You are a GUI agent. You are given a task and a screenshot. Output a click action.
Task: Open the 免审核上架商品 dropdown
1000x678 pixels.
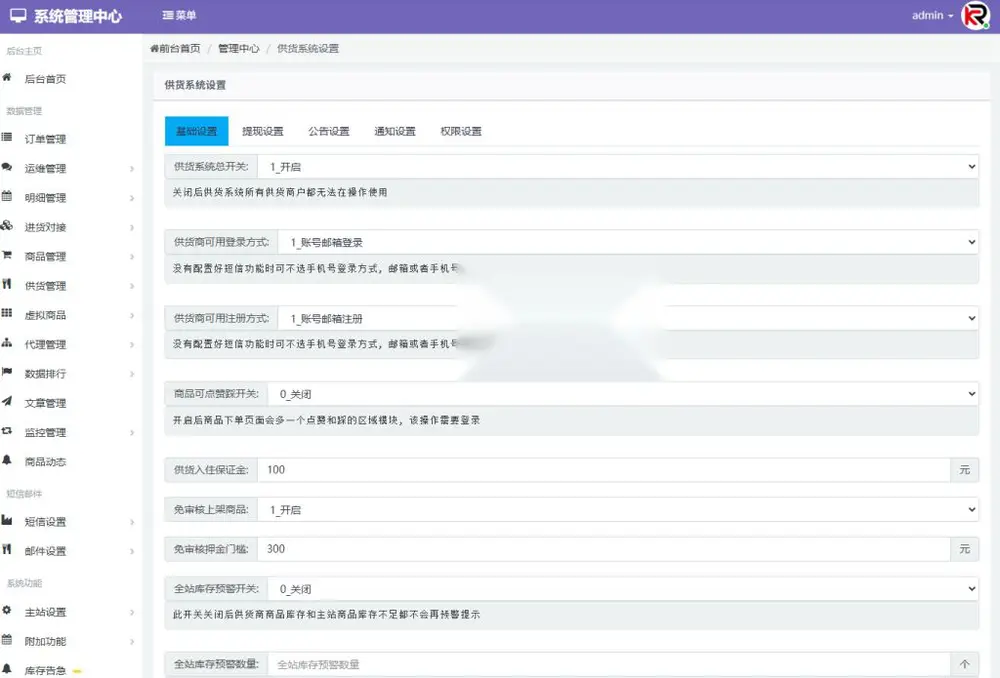pos(618,510)
